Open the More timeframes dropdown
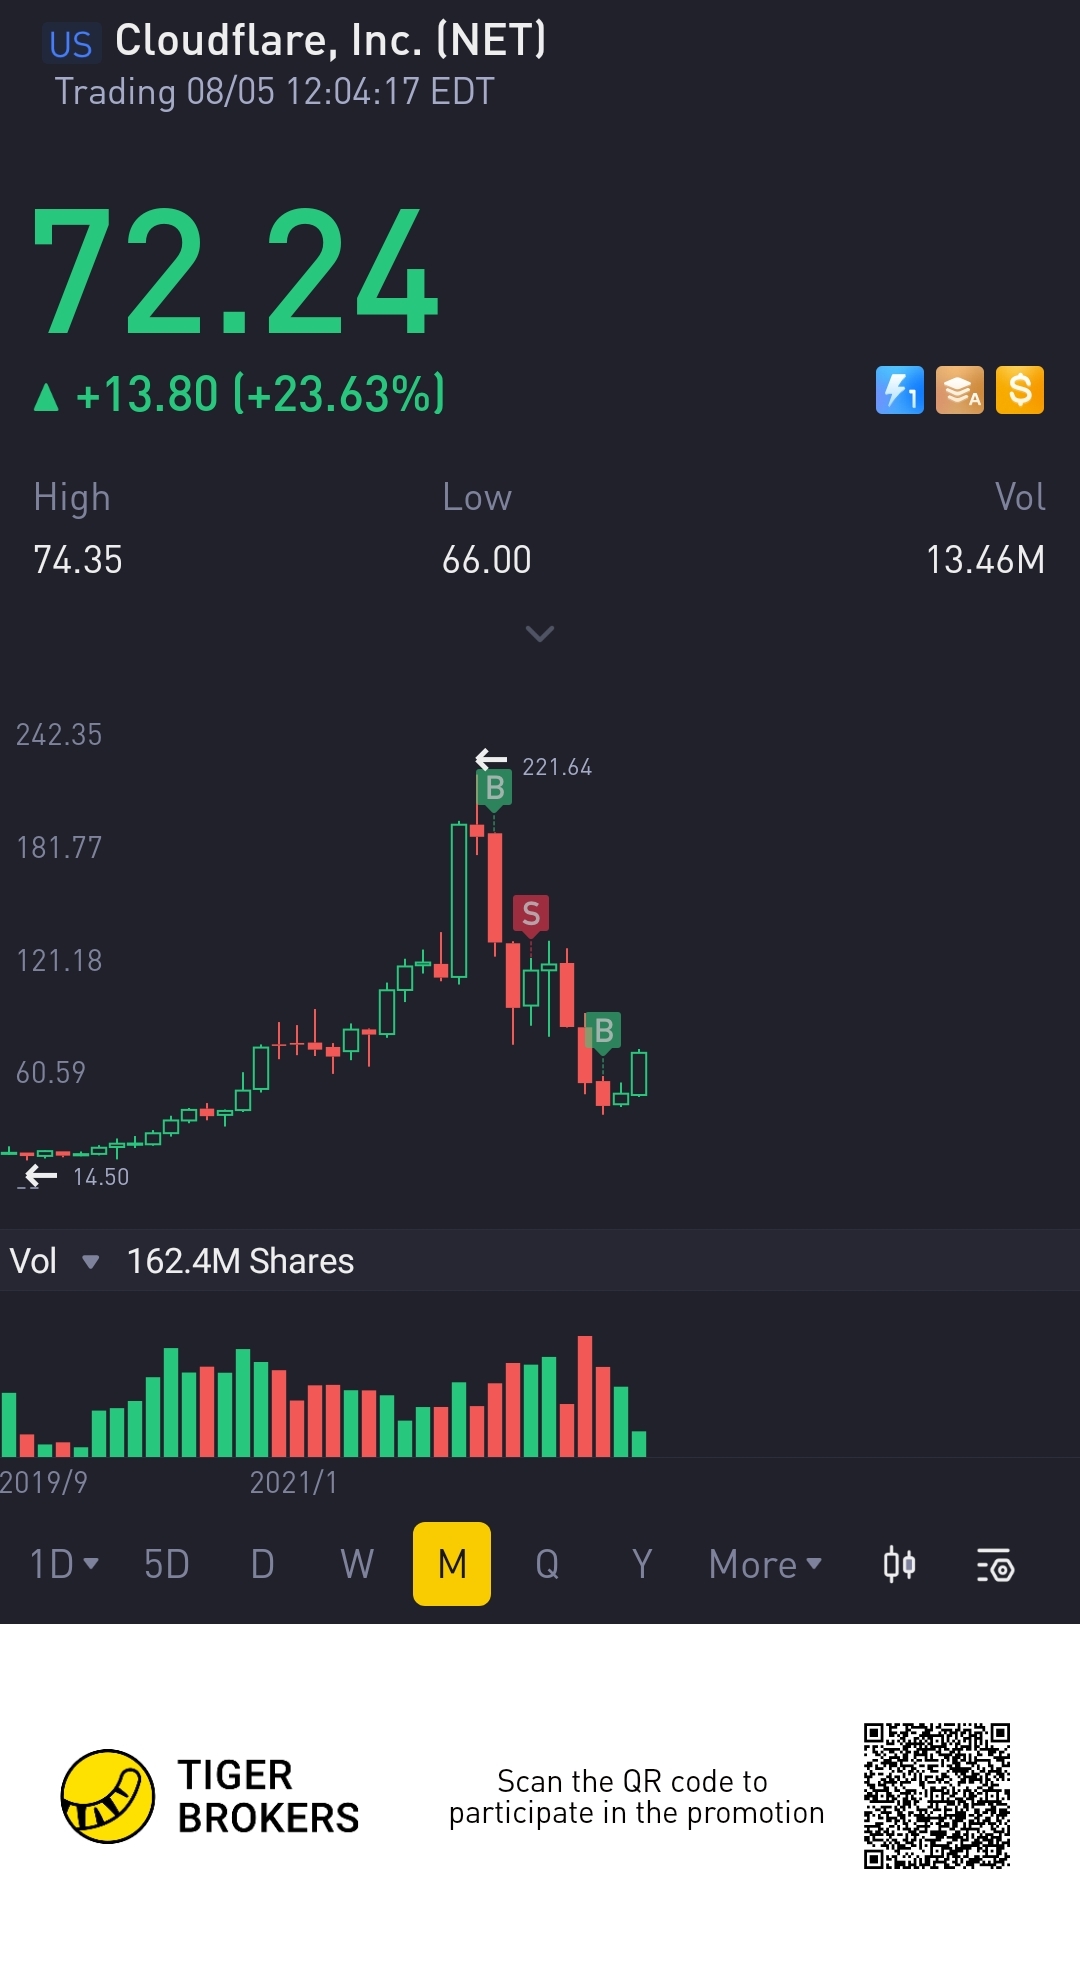The height and width of the screenshot is (1969, 1080). pos(765,1564)
